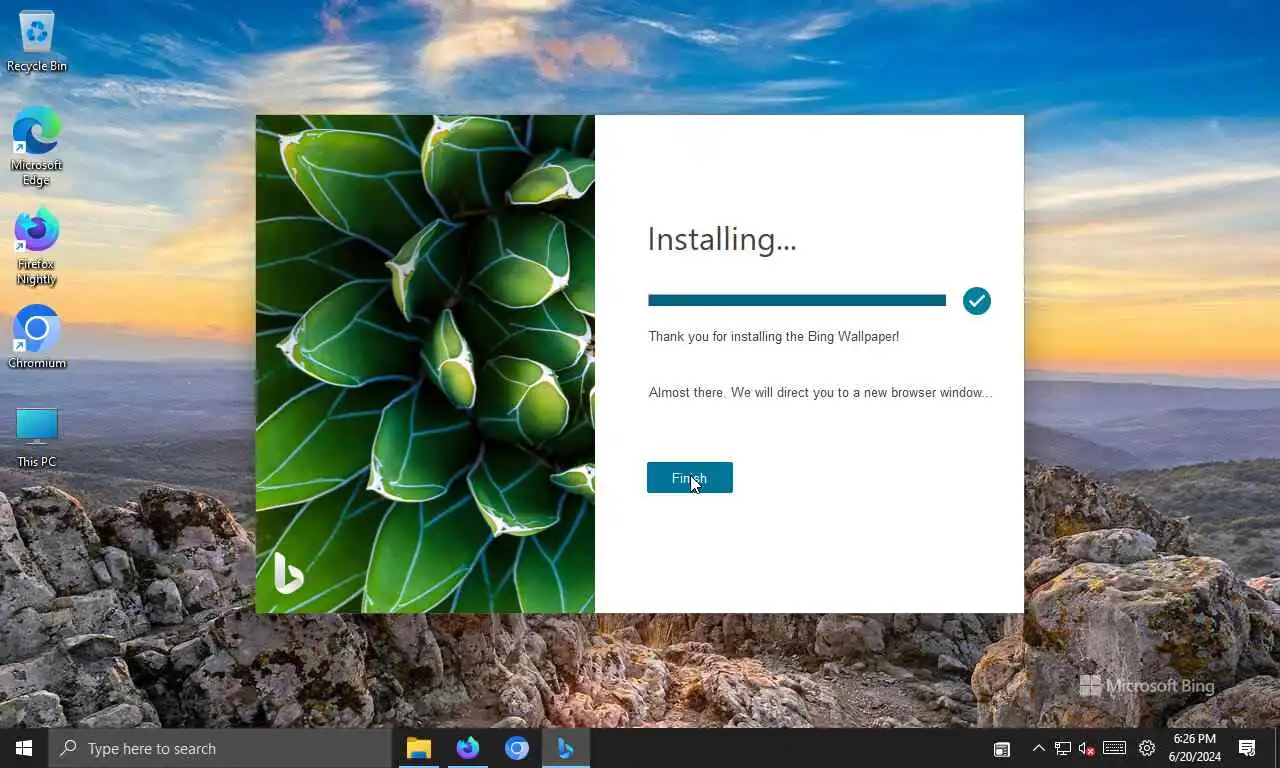
Task: Open the notification center icon
Action: pyautogui.click(x=1247, y=748)
